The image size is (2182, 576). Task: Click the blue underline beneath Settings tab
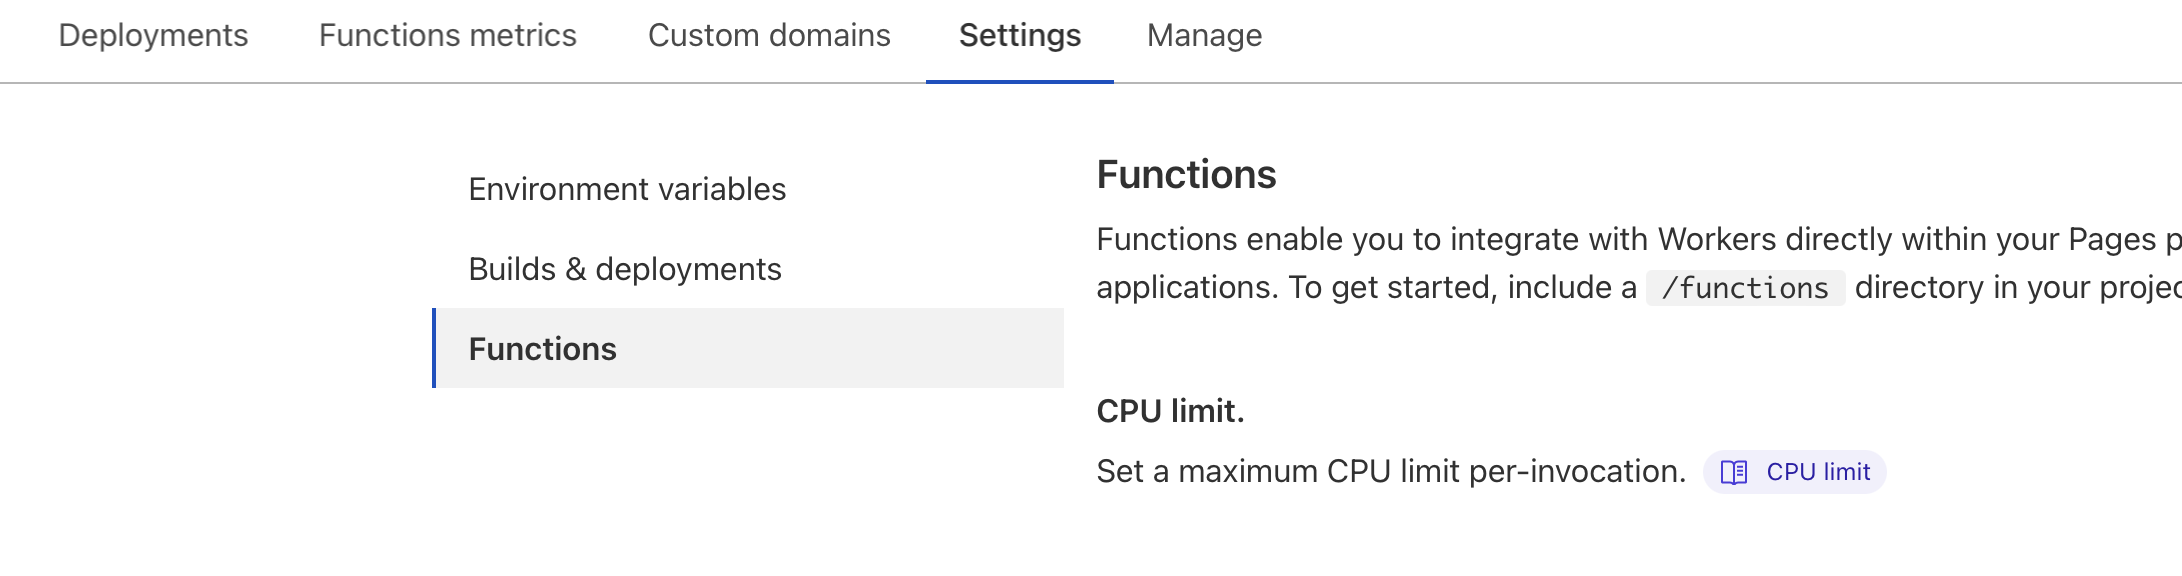point(1019,81)
